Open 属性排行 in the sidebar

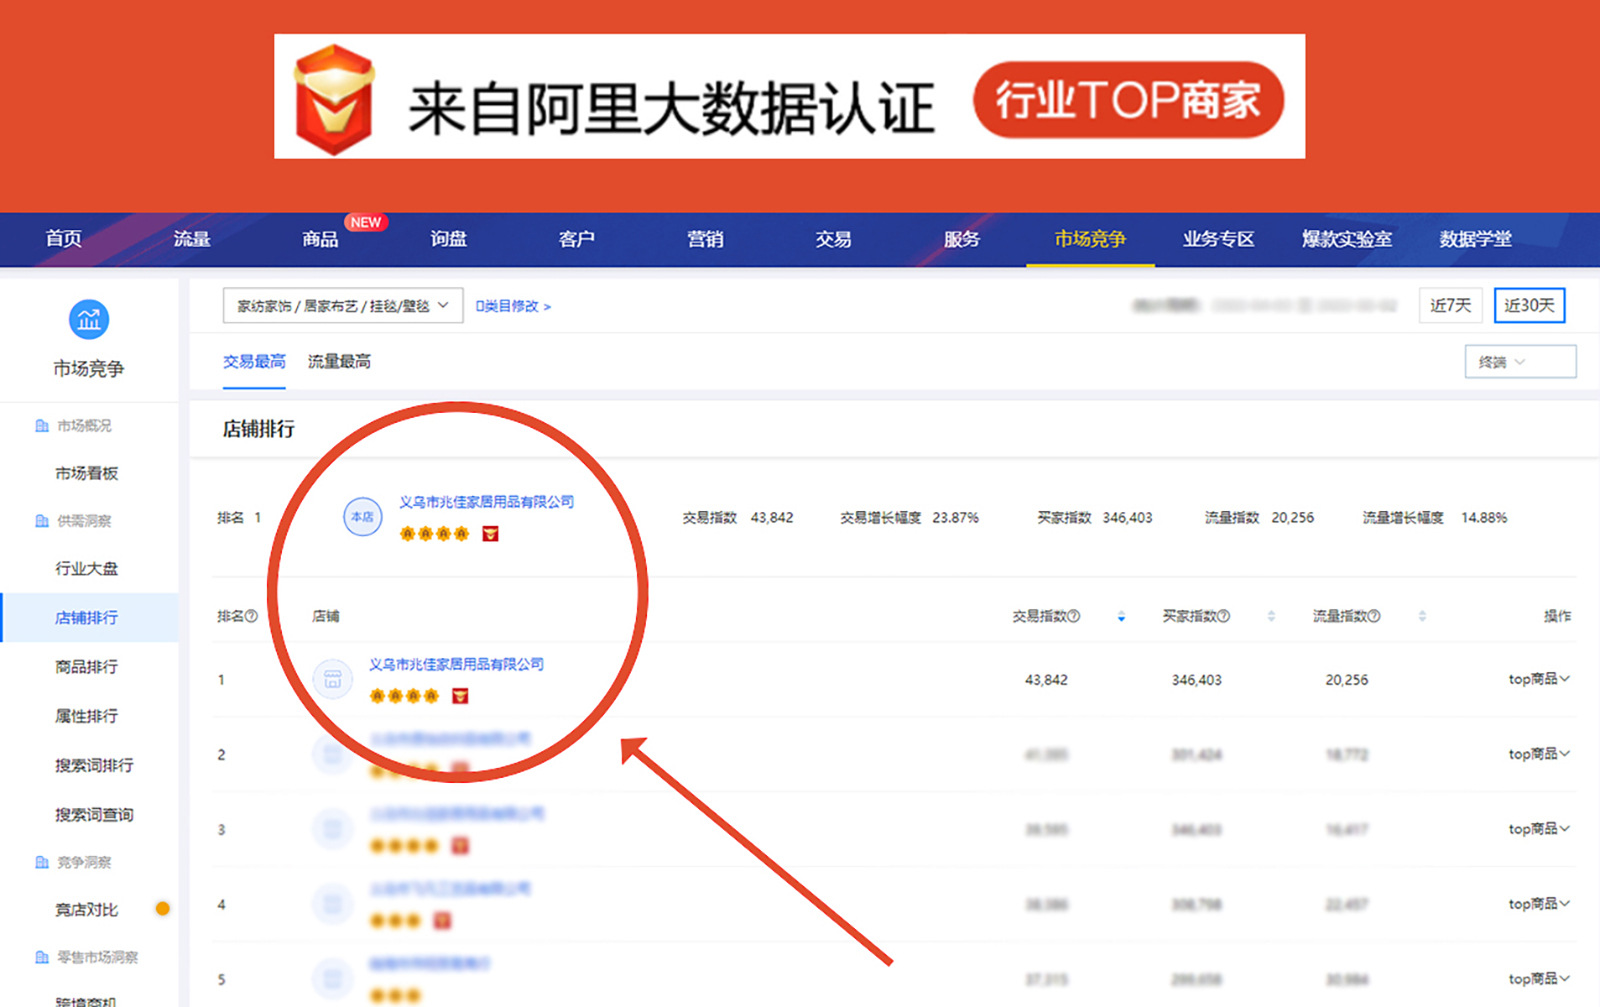pyautogui.click(x=87, y=716)
